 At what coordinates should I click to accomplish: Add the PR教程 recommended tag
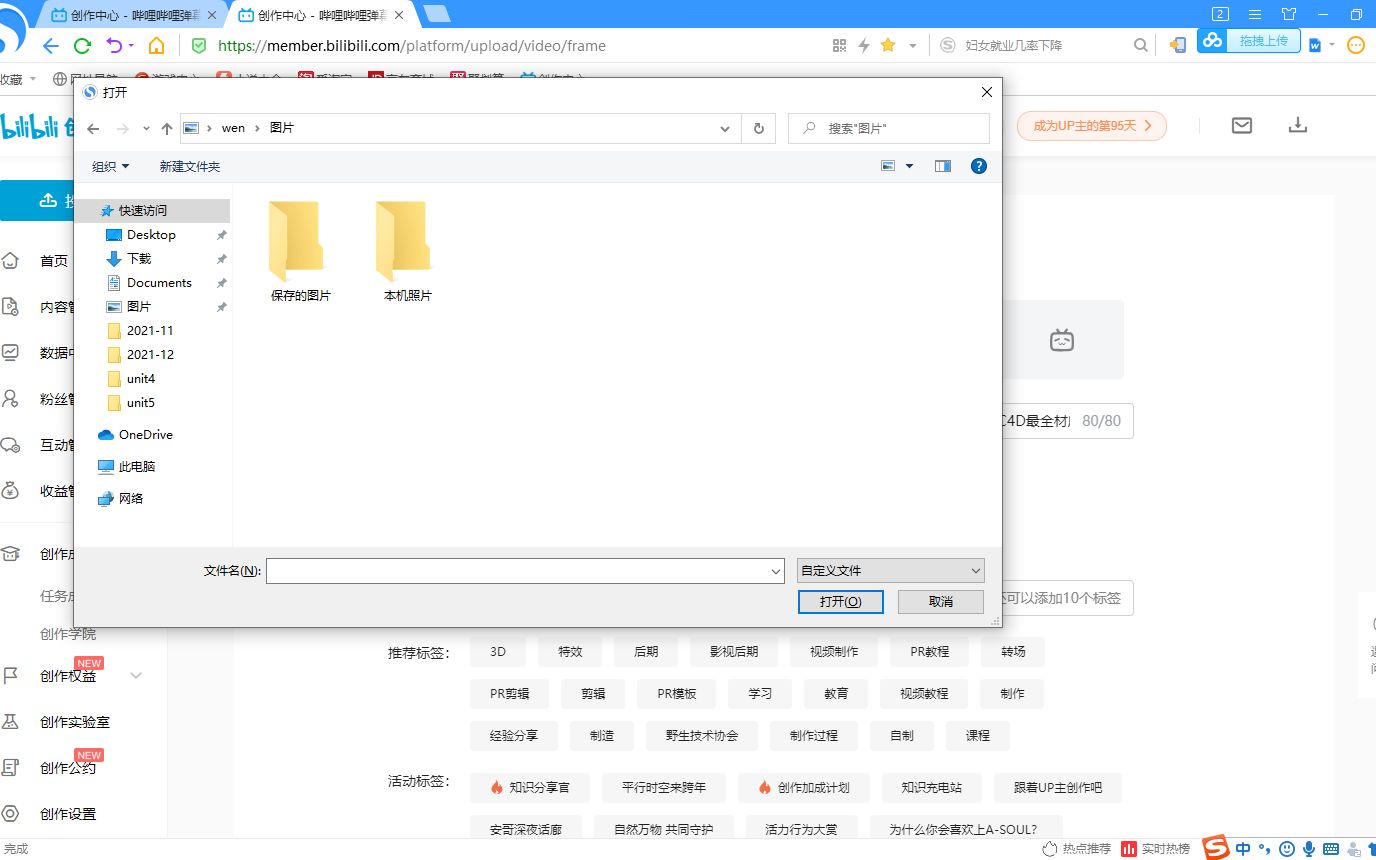pyautogui.click(x=930, y=651)
